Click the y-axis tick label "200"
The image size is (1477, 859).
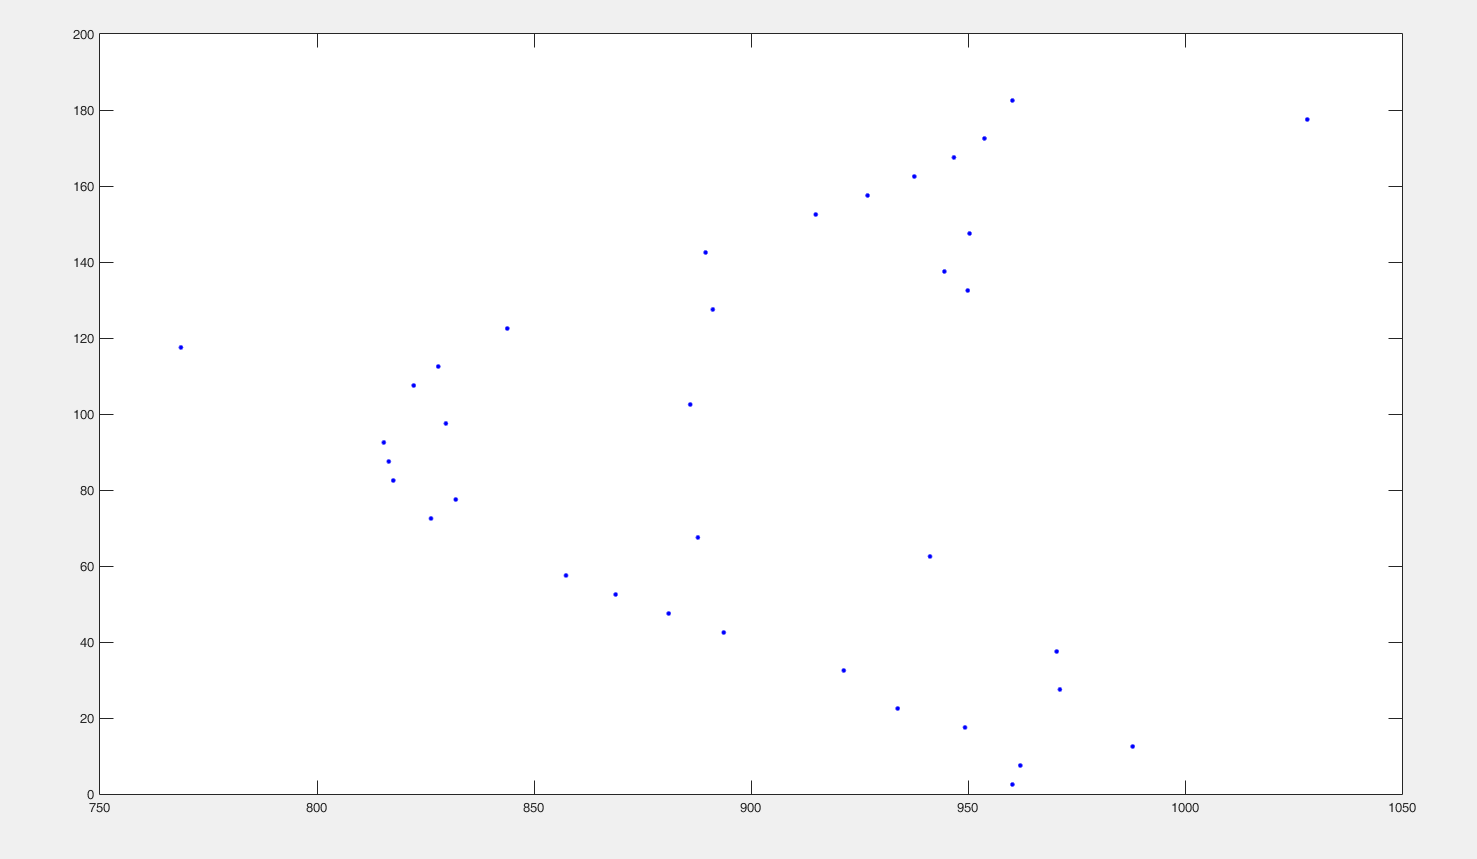pyautogui.click(x=83, y=35)
